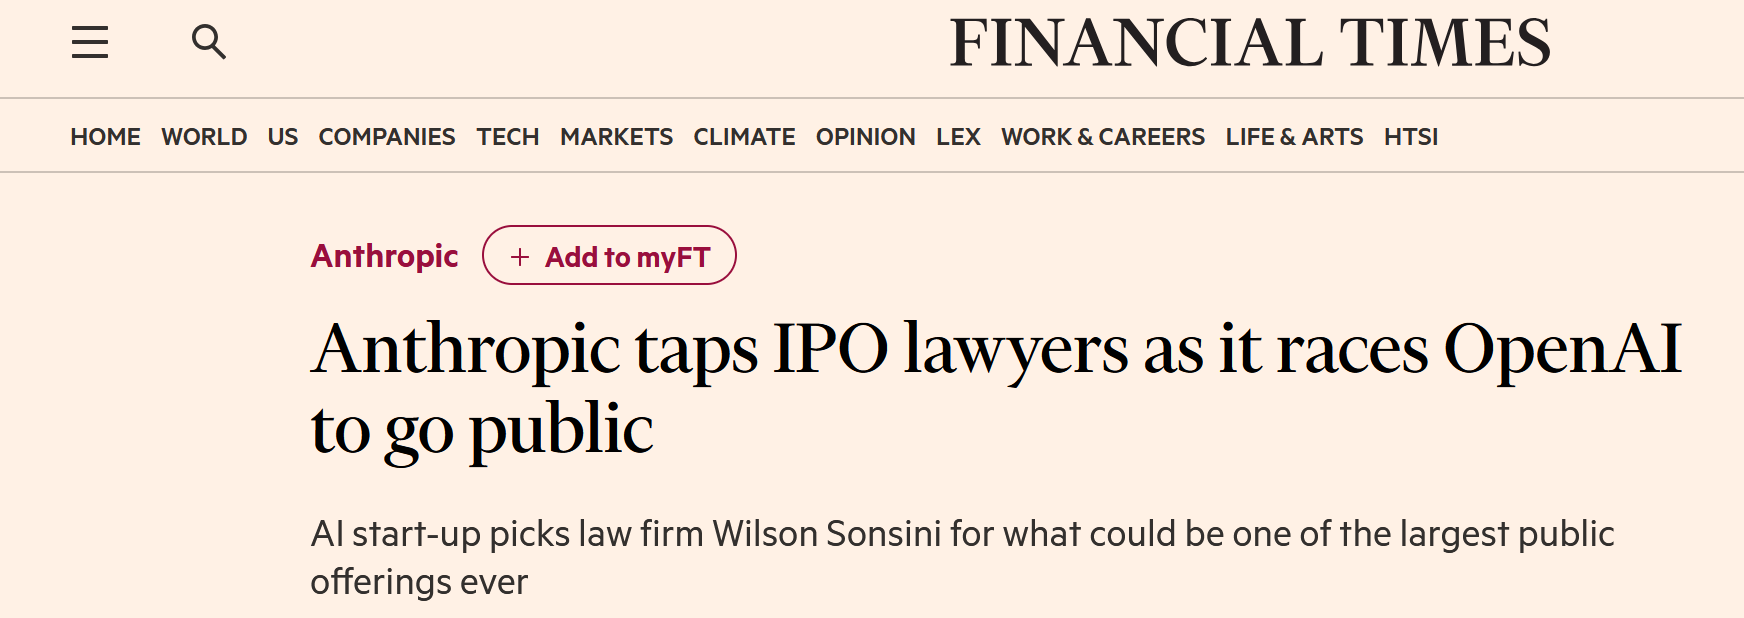Image resolution: width=1744 pixels, height=618 pixels.
Task: Open the hamburger navigation menu
Action: [x=90, y=42]
